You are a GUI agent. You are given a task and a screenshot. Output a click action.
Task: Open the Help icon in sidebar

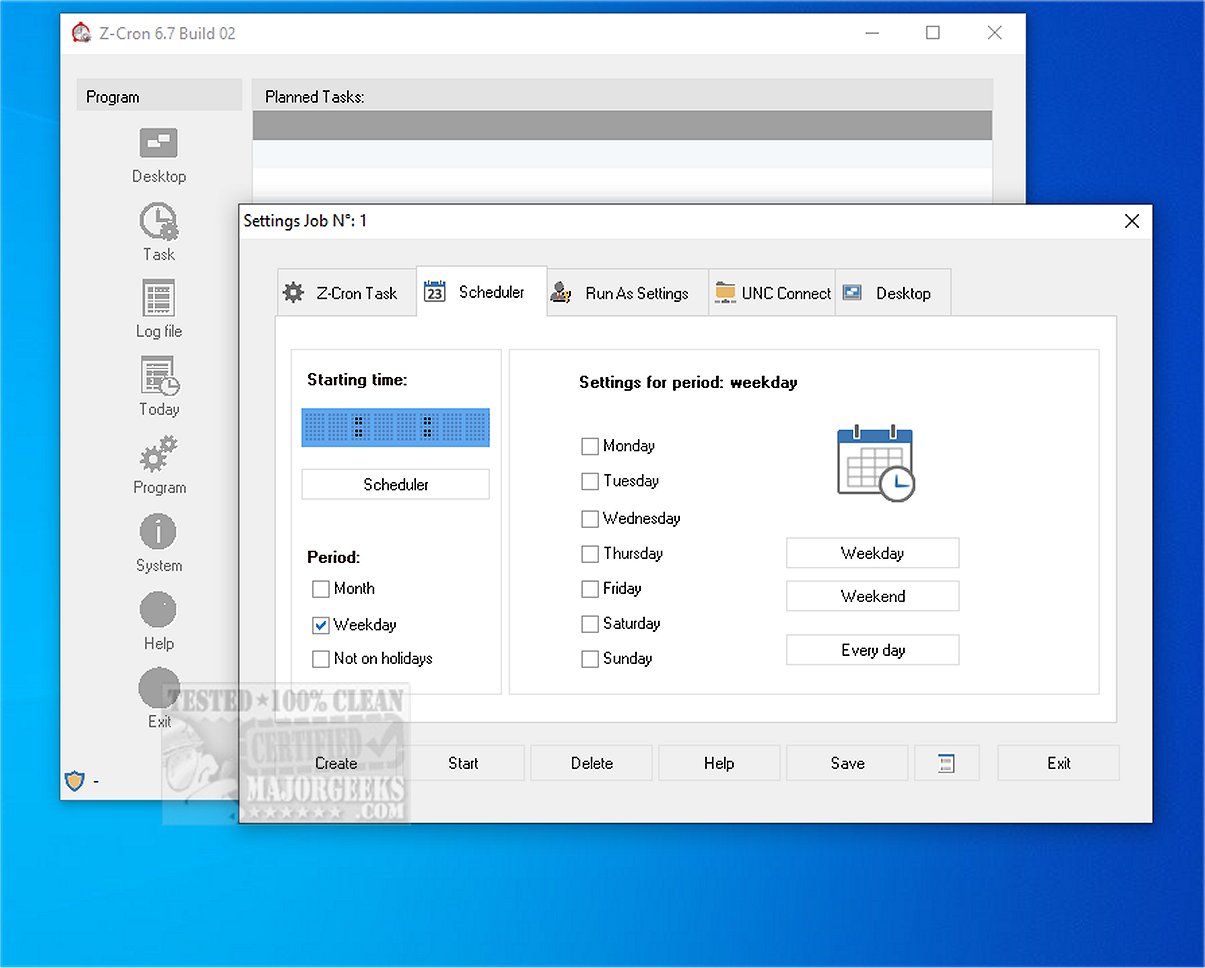coord(159,610)
